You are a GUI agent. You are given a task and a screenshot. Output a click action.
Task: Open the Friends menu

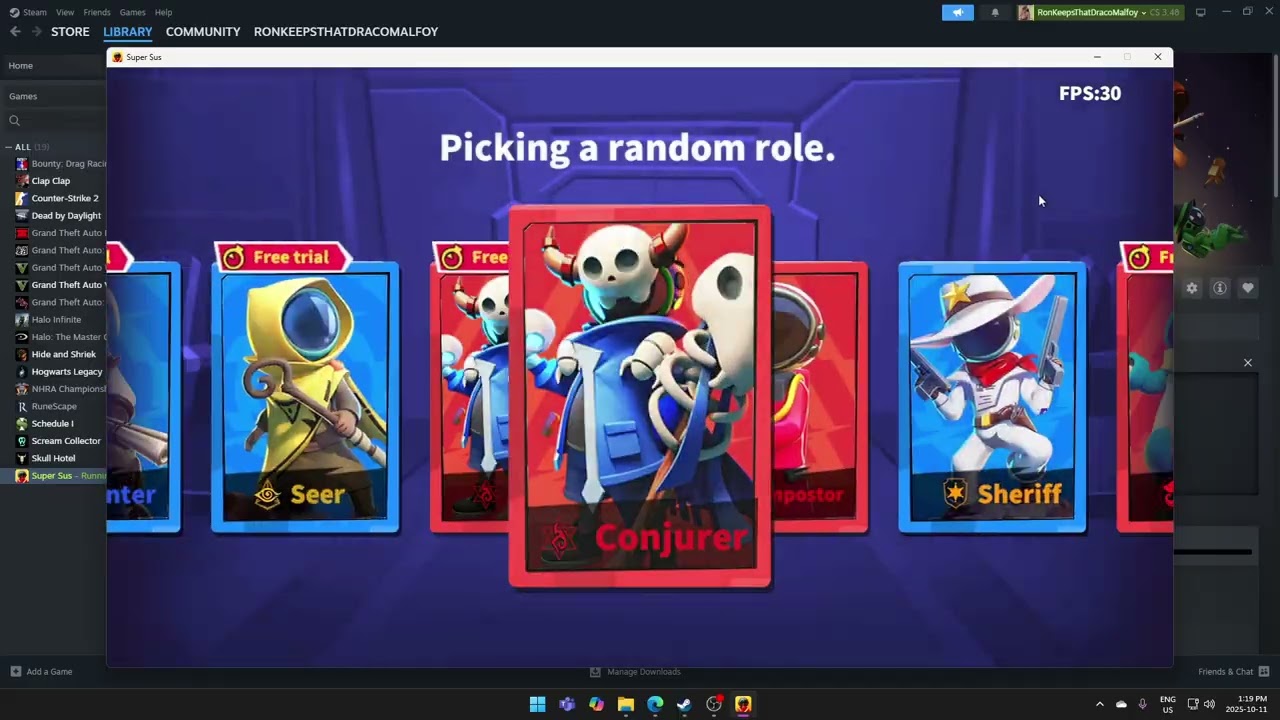(97, 12)
